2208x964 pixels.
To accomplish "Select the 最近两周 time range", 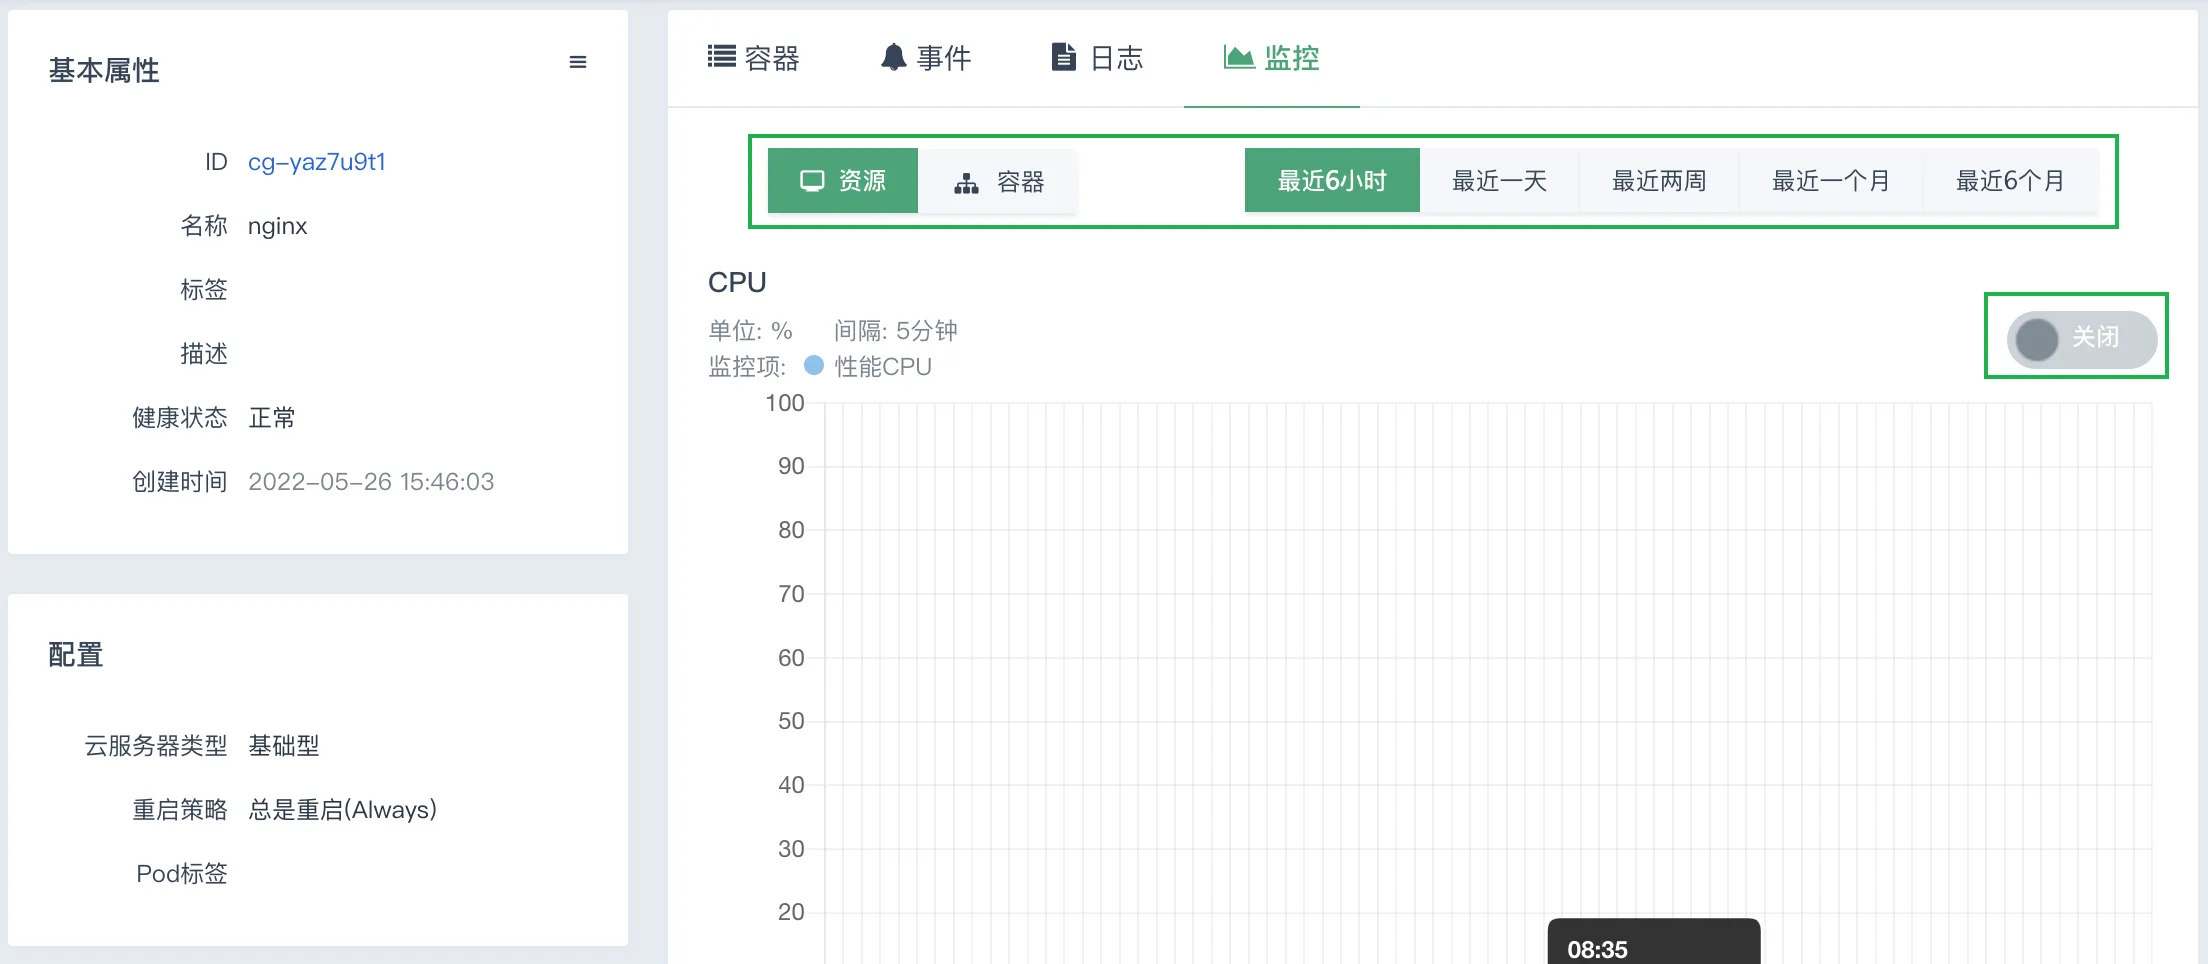I will coord(1659,181).
